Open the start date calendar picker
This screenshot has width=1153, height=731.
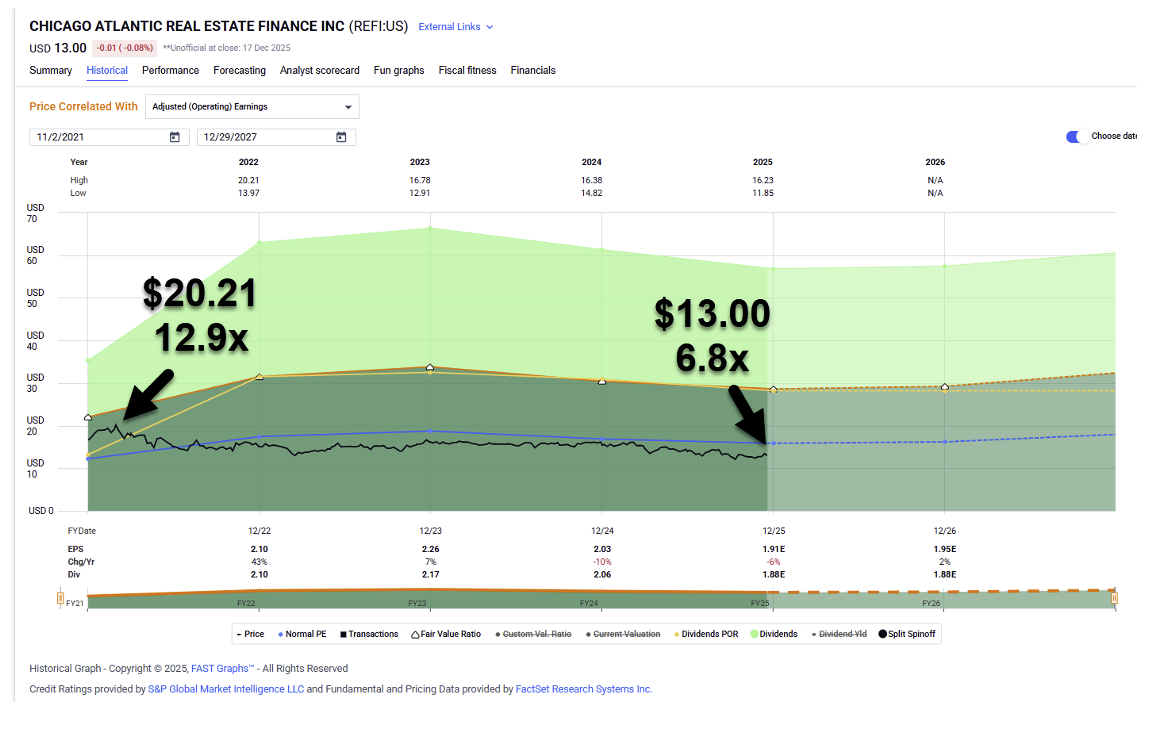(x=175, y=137)
